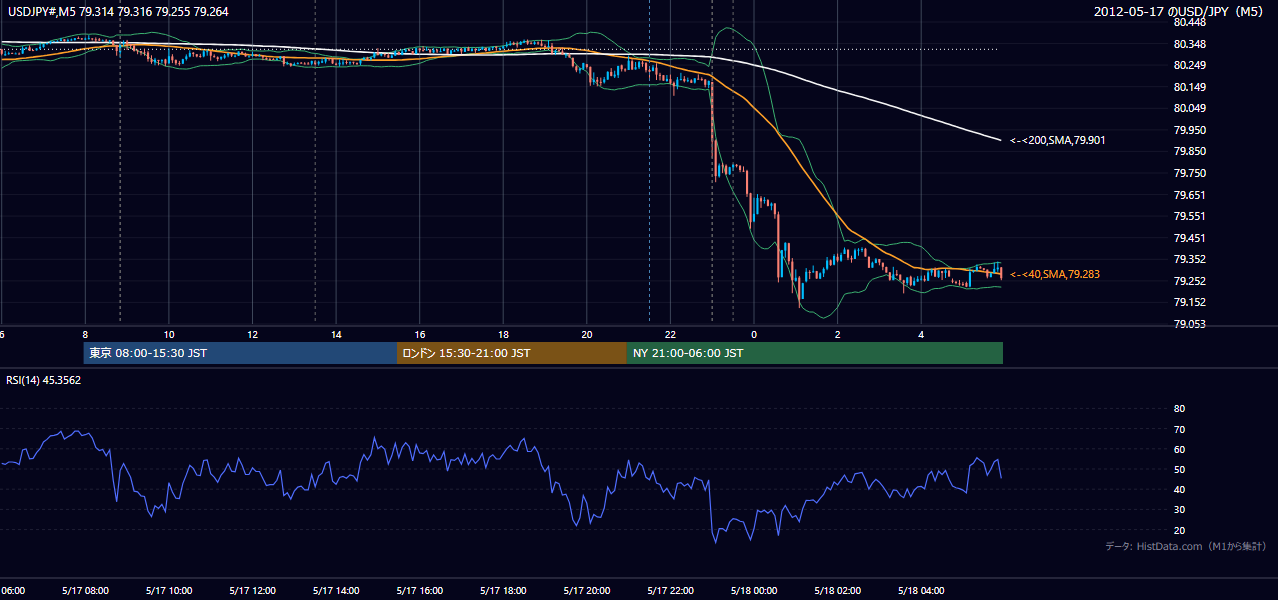This screenshot has height=600, width=1278.
Task: Click the 5/17 20:00 bottom time label
Action: pyautogui.click(x=586, y=591)
